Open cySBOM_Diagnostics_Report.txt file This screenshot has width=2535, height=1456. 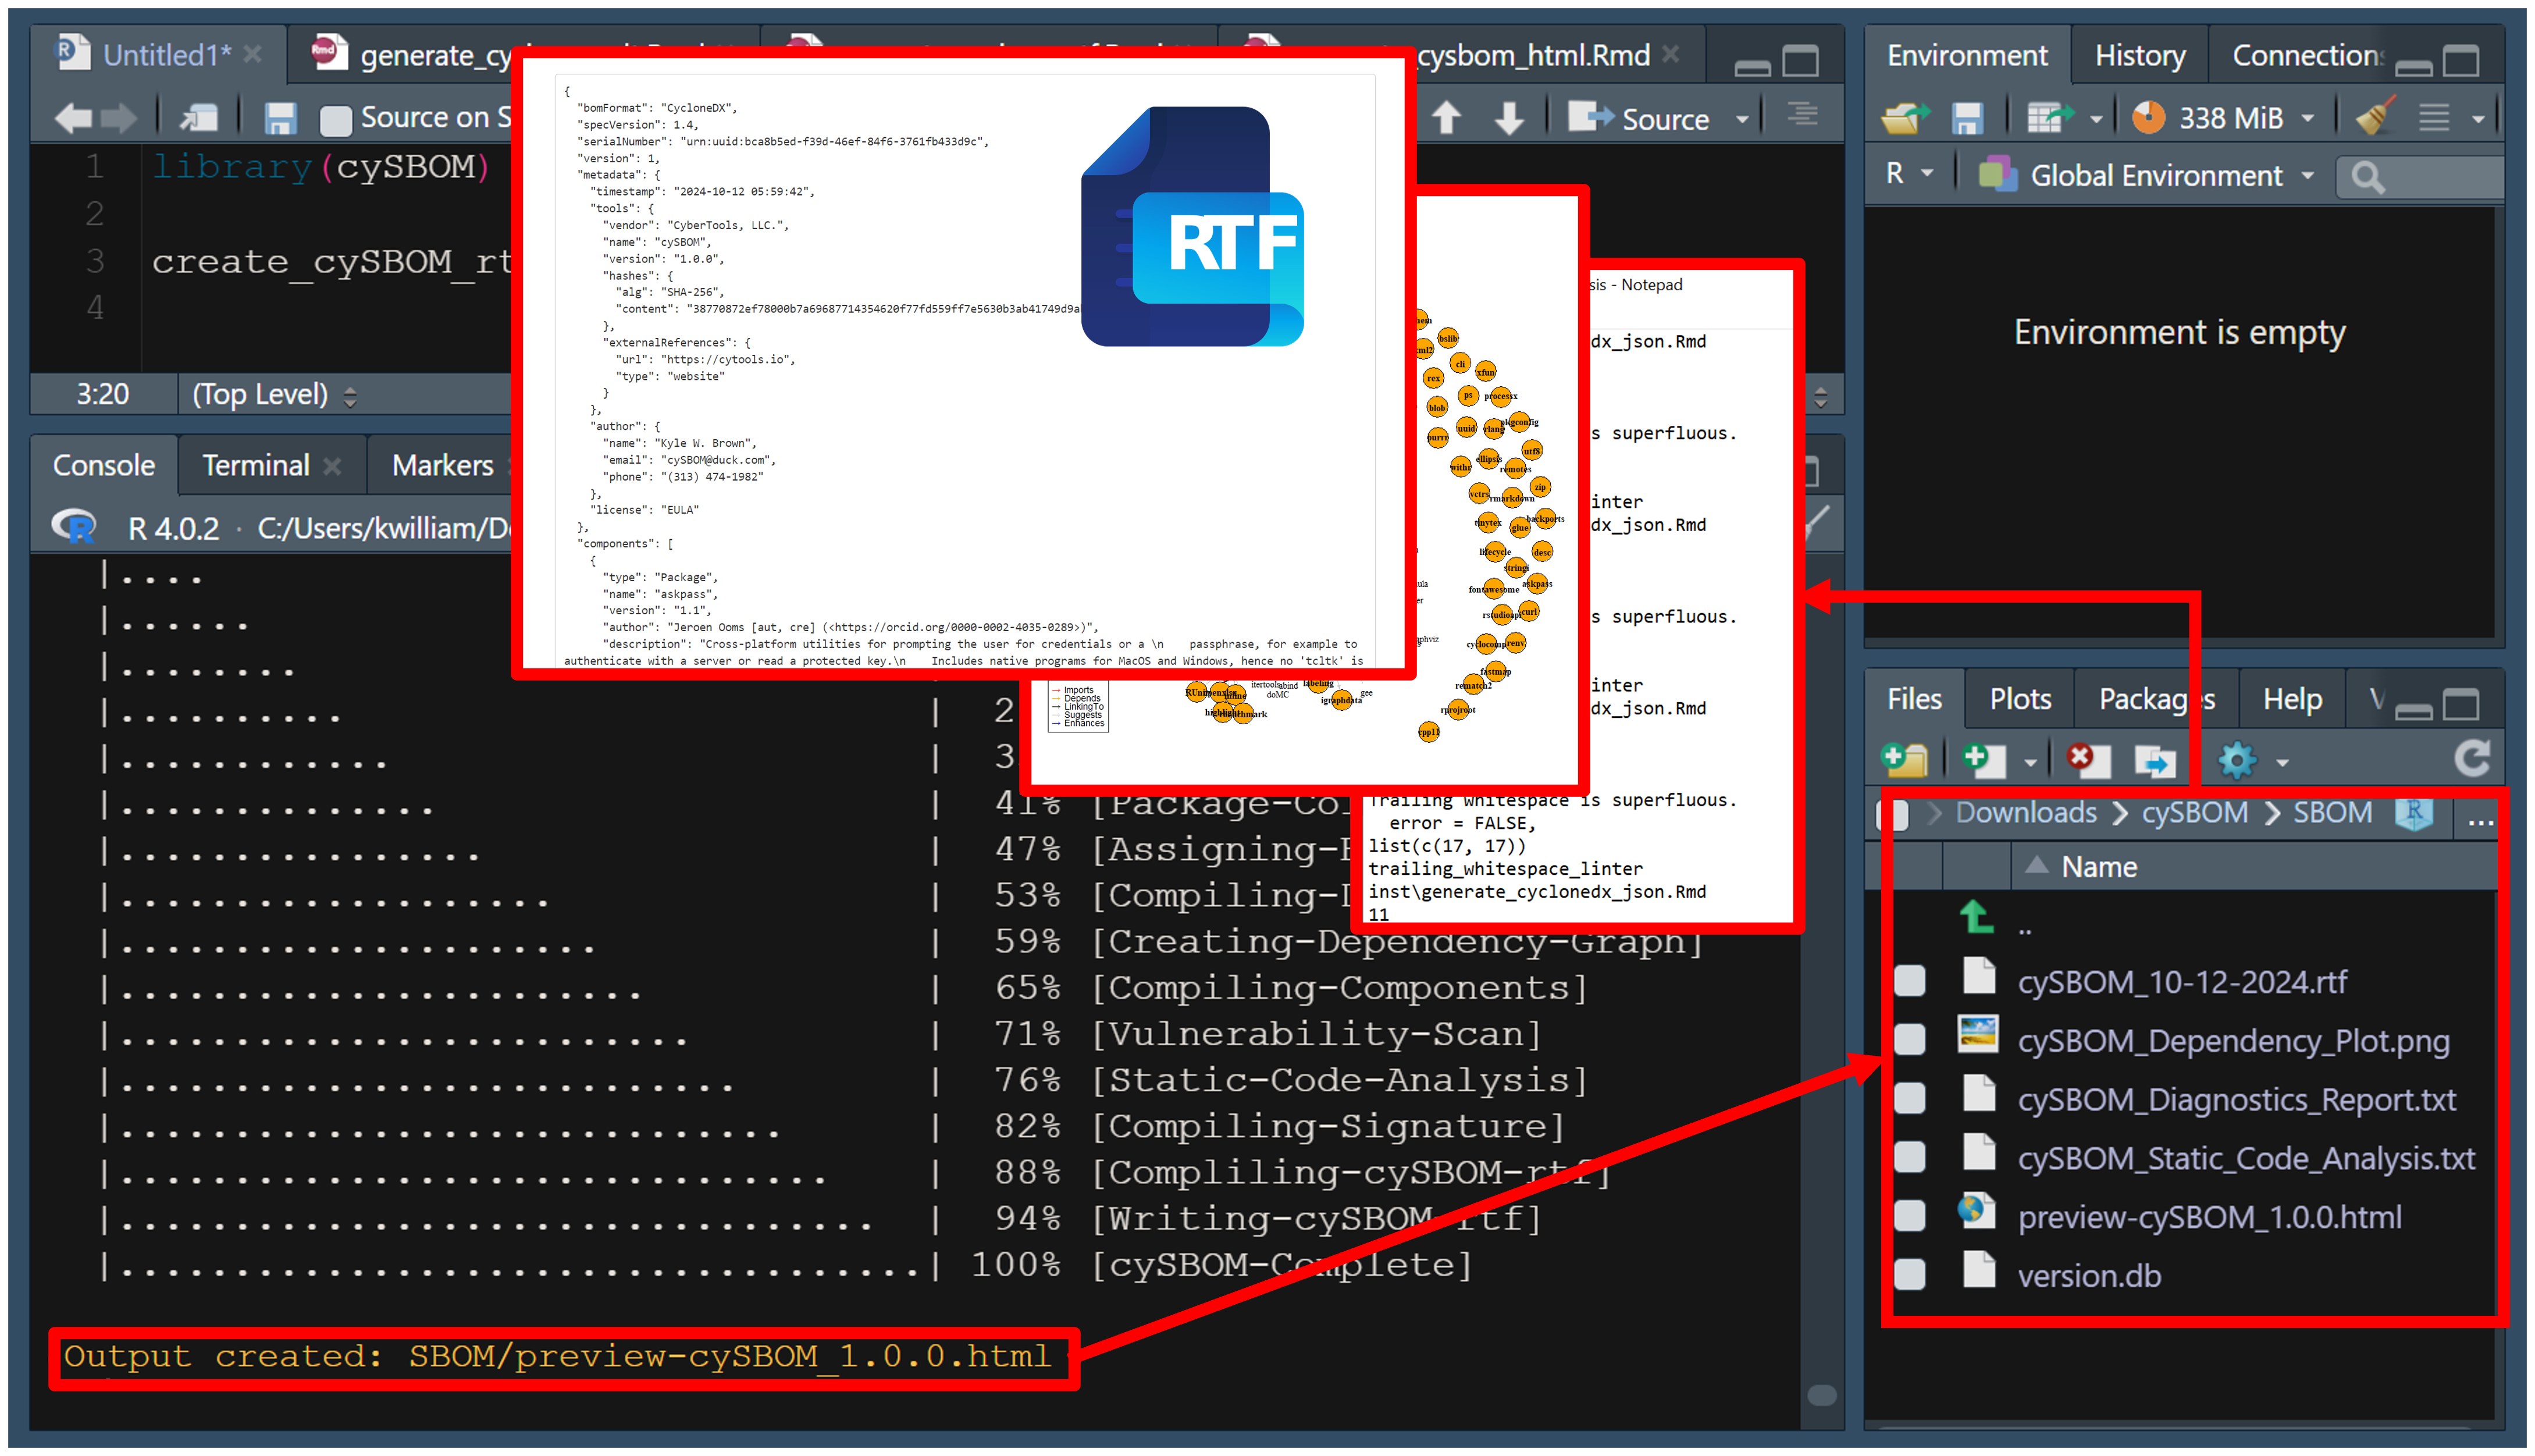coord(2236,1099)
